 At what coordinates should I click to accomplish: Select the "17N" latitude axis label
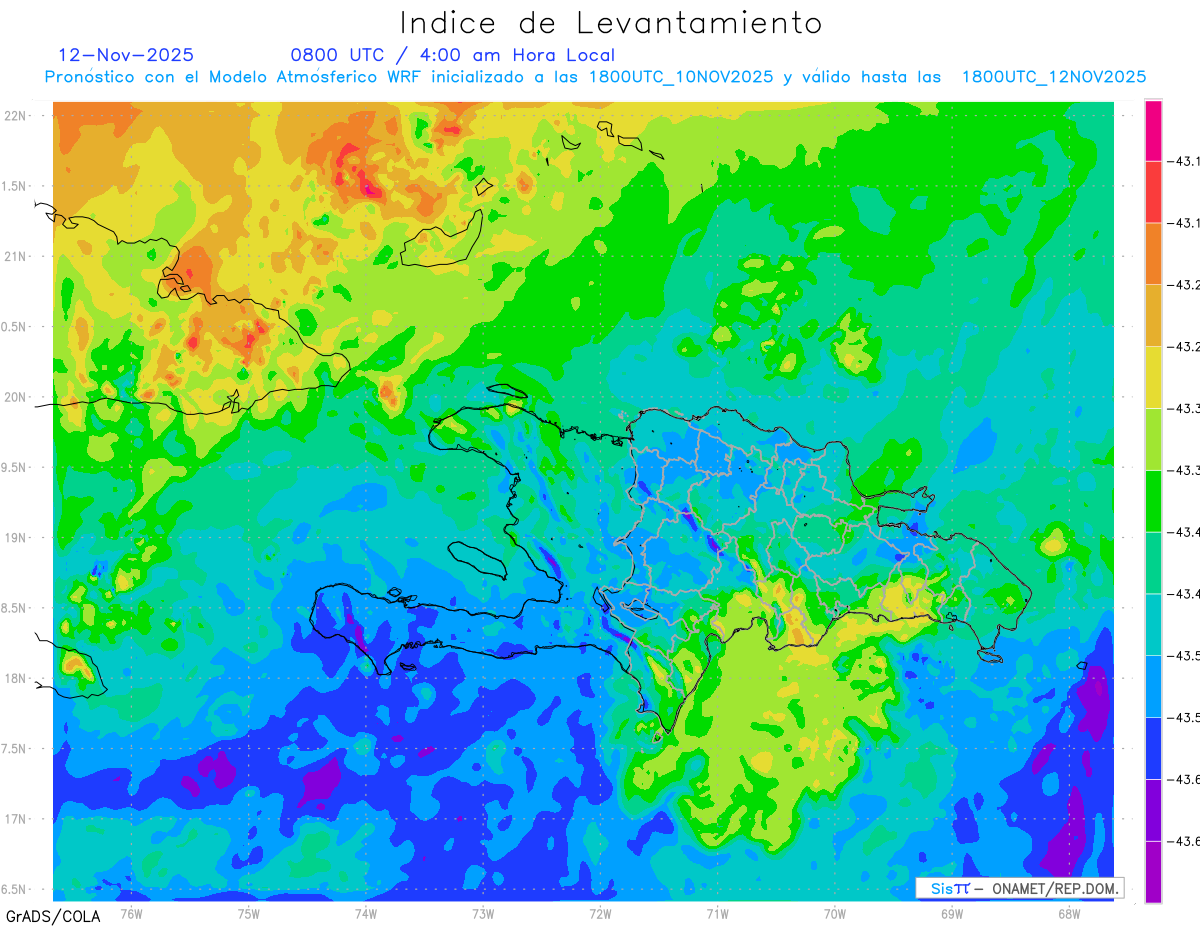point(17,819)
